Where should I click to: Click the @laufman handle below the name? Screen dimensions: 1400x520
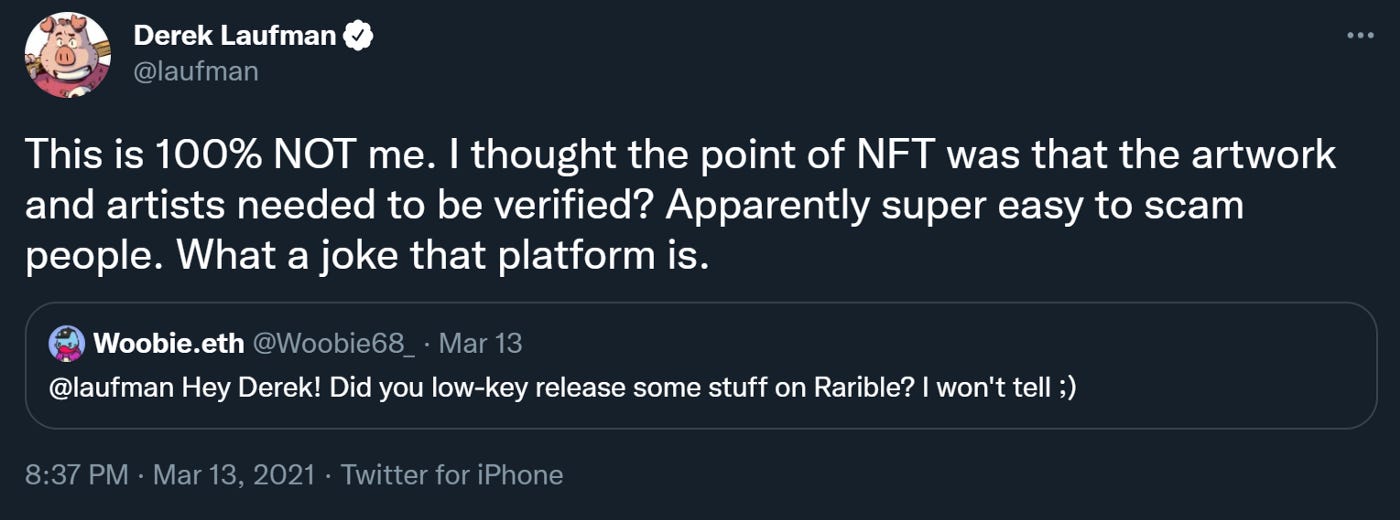[195, 71]
